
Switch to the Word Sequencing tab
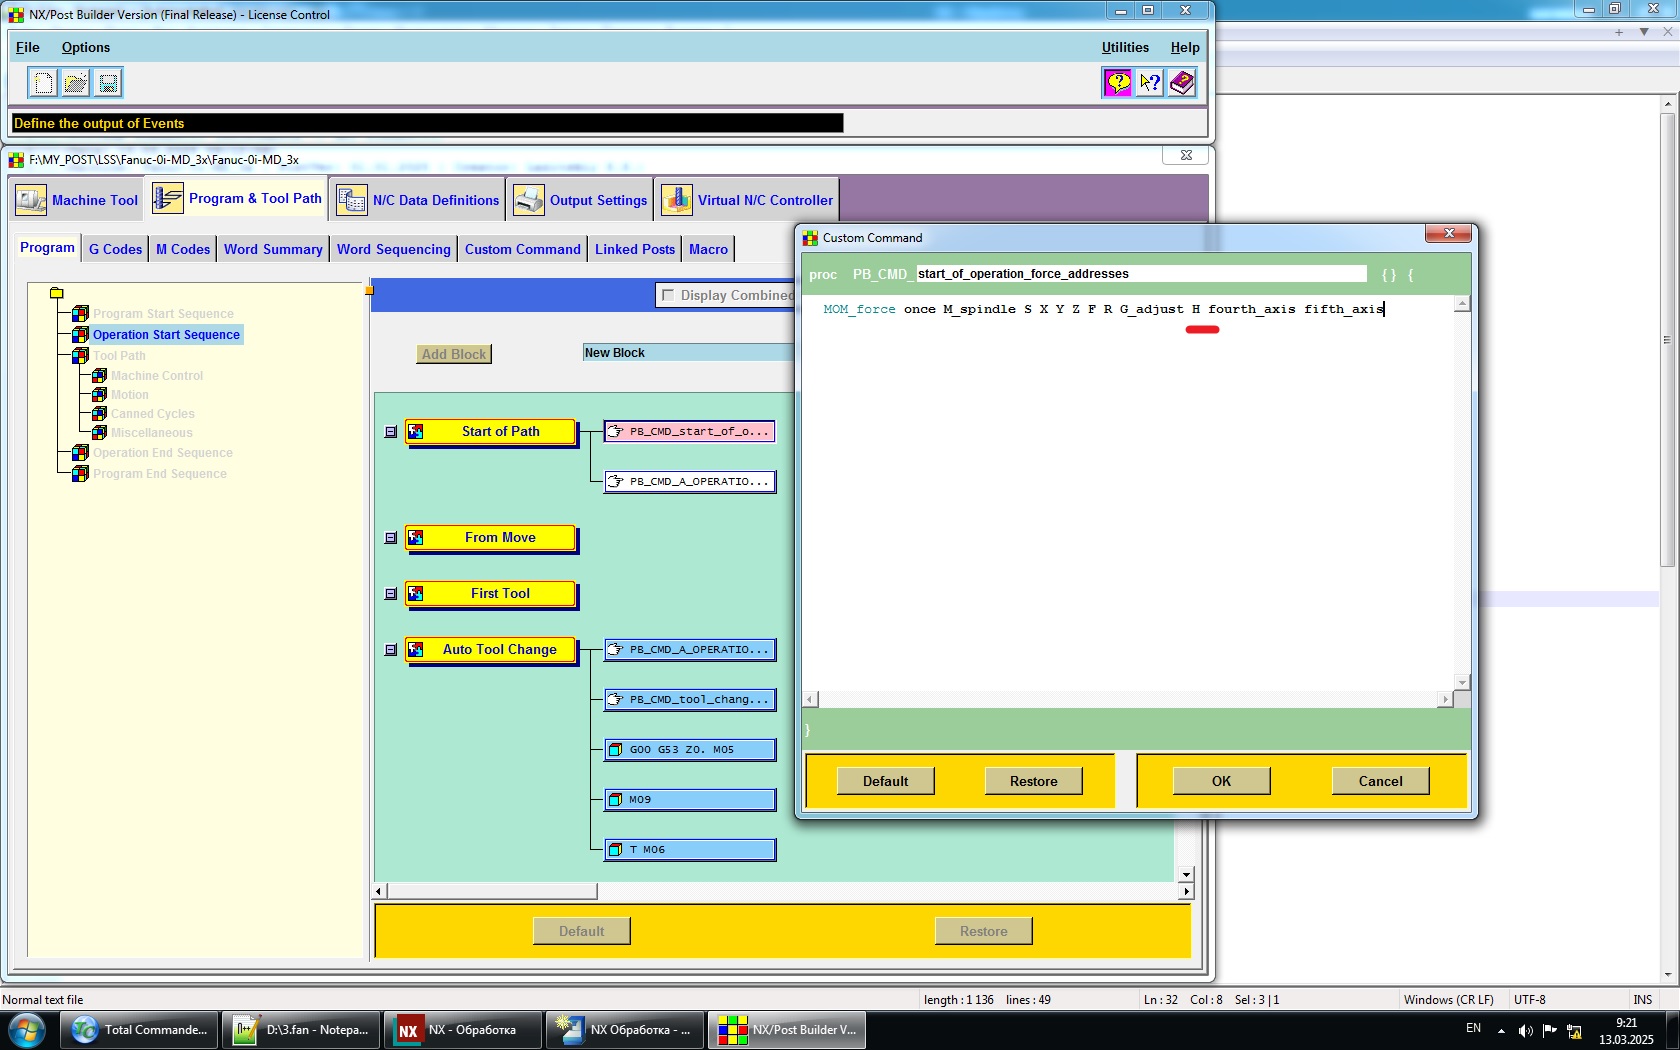(x=394, y=249)
